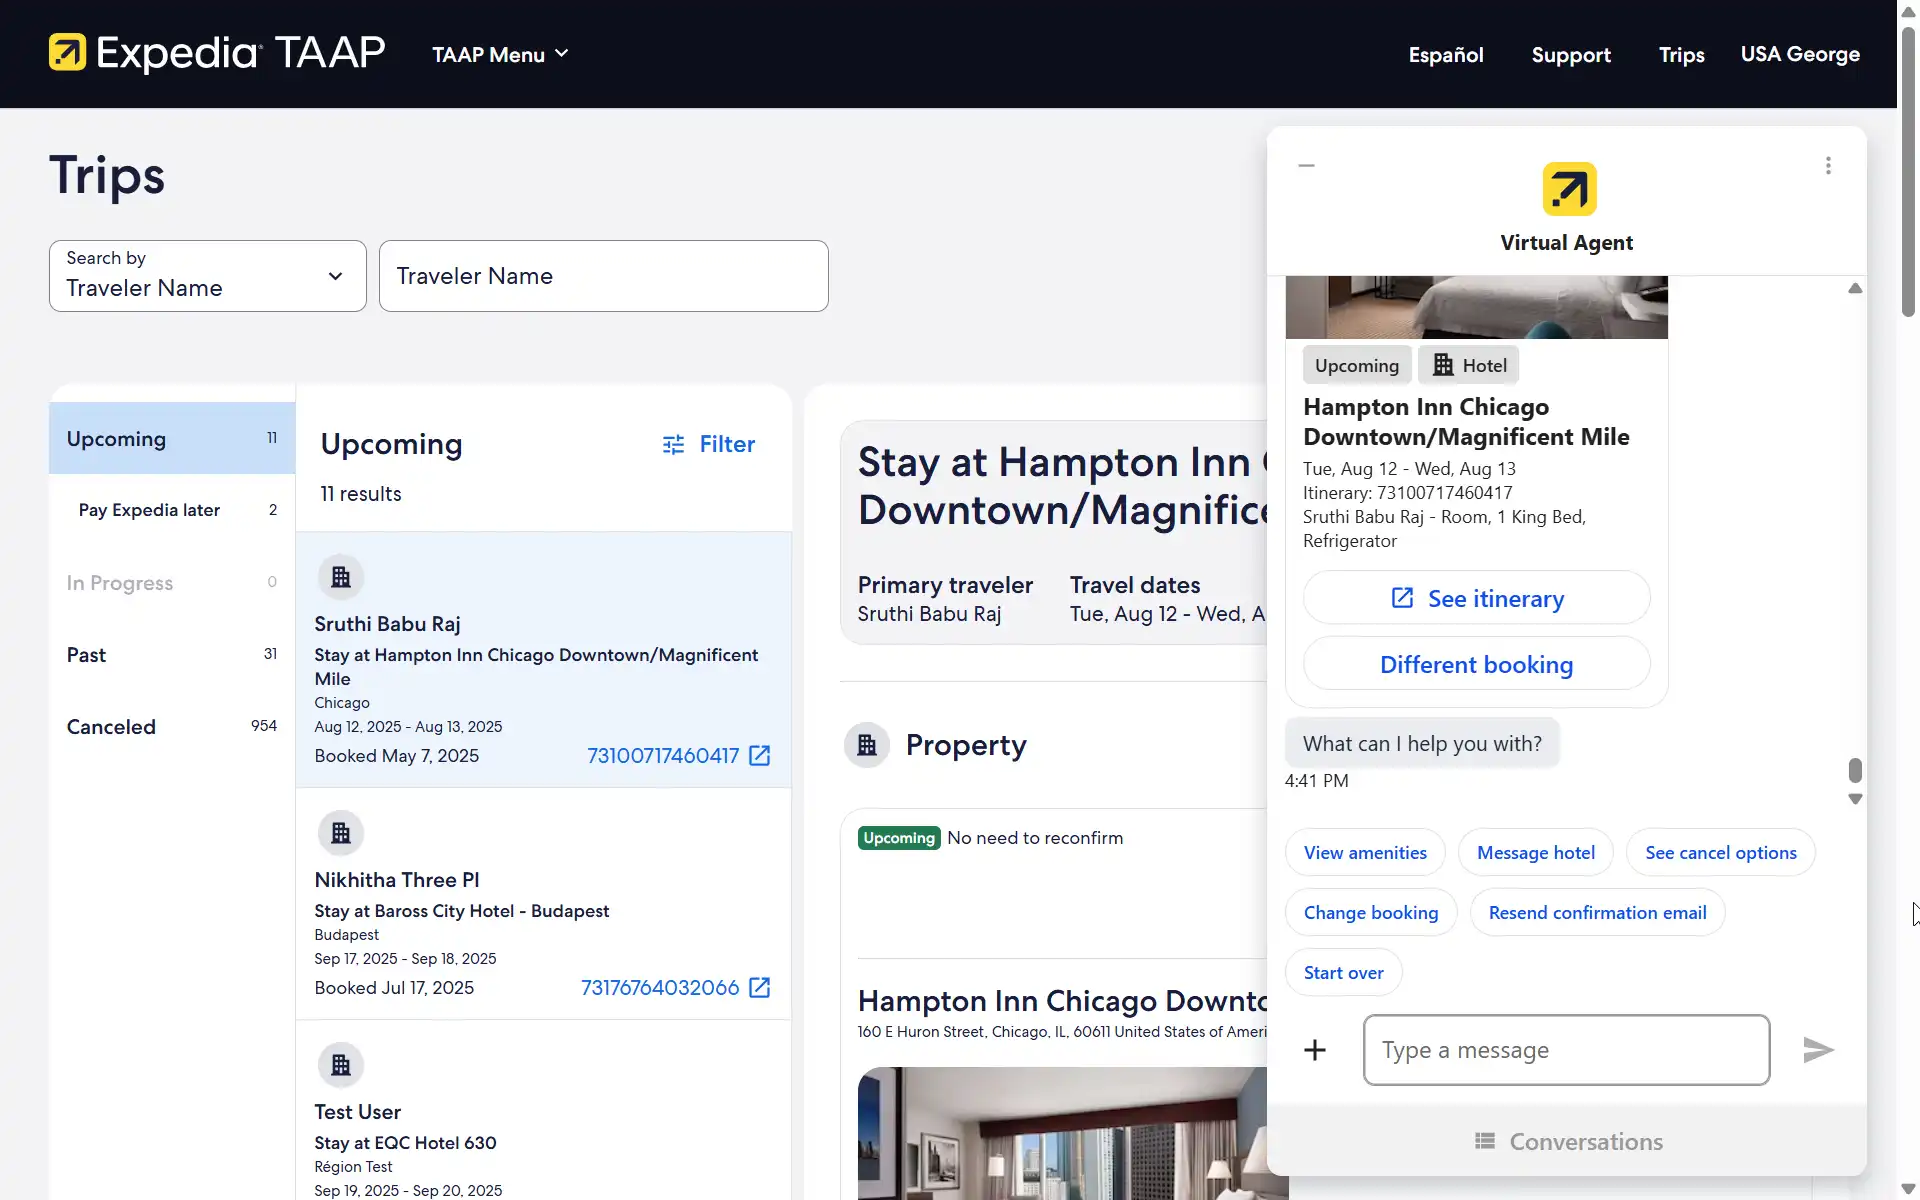Choose the See cancel options quick reply
Viewport: 1920px width, 1200px height.
[1721, 853]
